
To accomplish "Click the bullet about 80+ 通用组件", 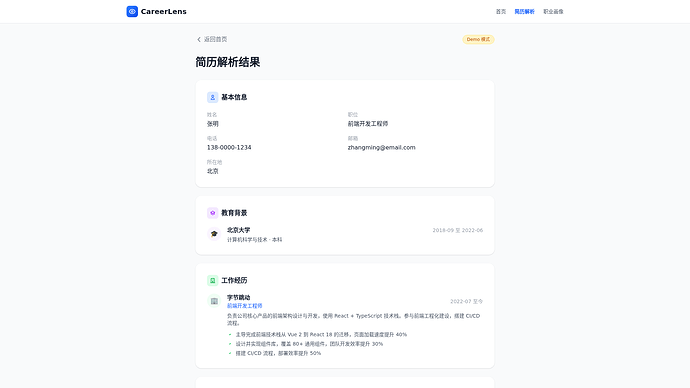I will (309, 344).
